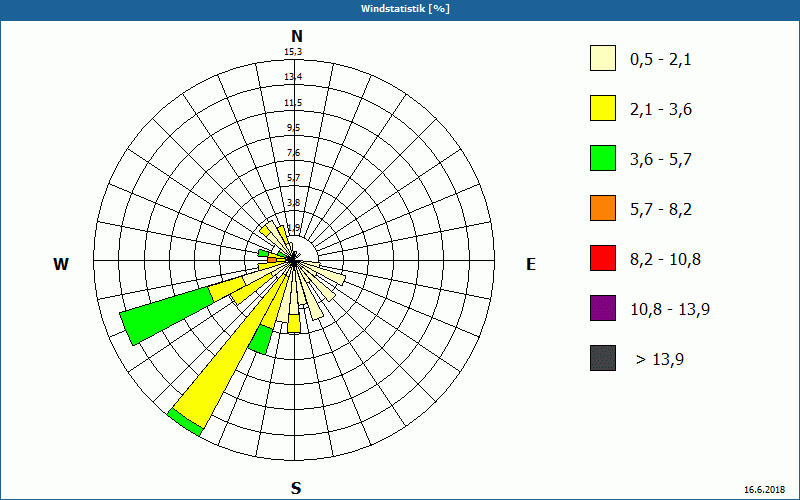Click the dark gray > 13,9 legend swatch

click(603, 358)
